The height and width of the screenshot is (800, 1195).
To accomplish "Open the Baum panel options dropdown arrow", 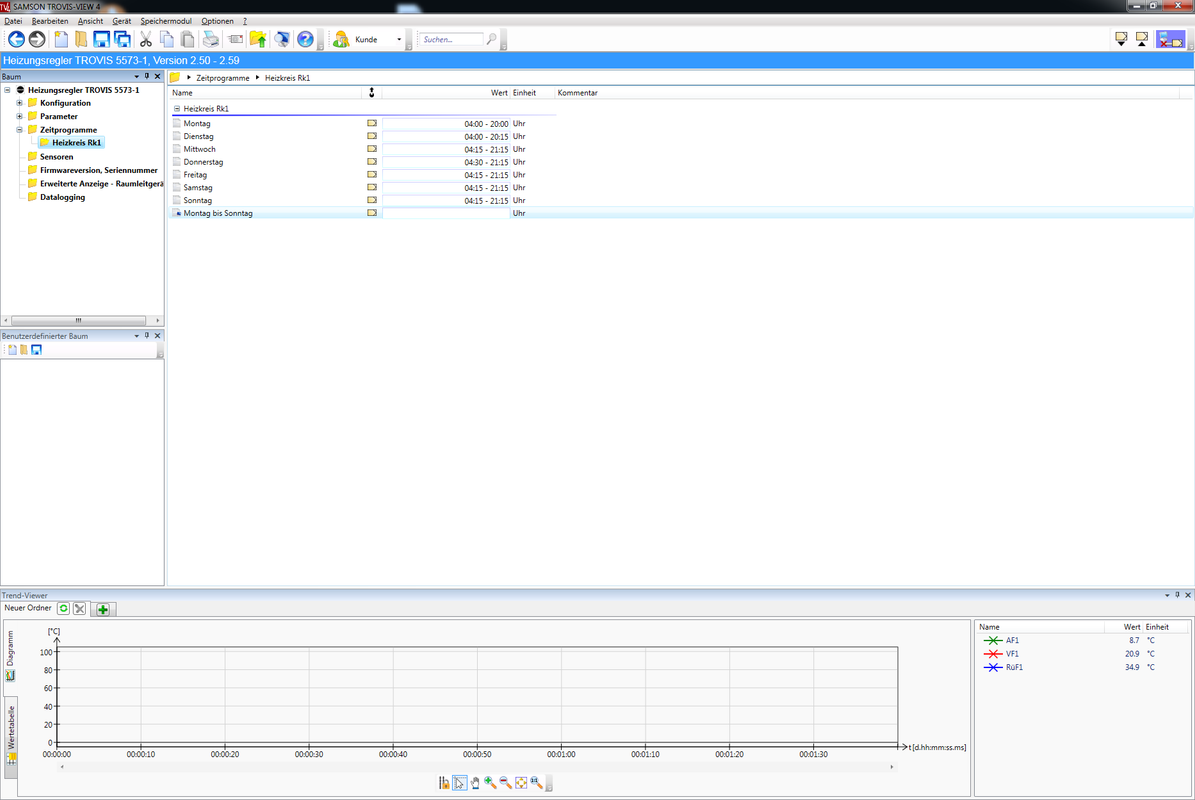I will tap(136, 76).
